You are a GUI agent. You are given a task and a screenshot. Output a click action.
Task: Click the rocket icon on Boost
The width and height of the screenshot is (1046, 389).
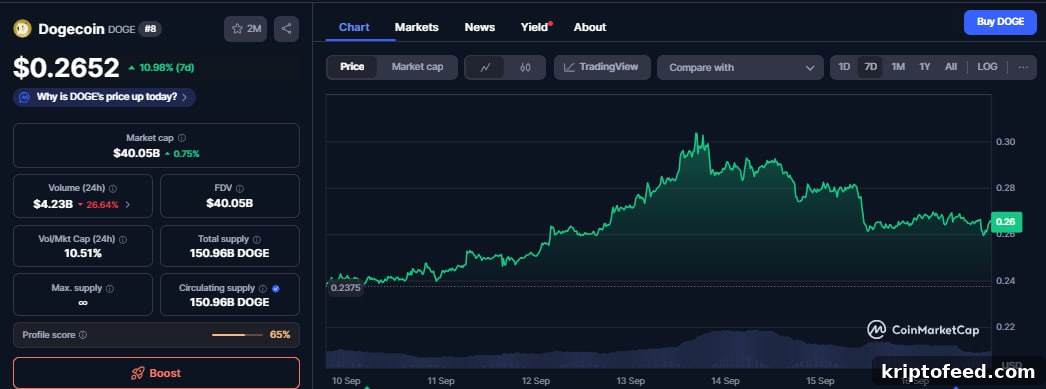(x=137, y=373)
